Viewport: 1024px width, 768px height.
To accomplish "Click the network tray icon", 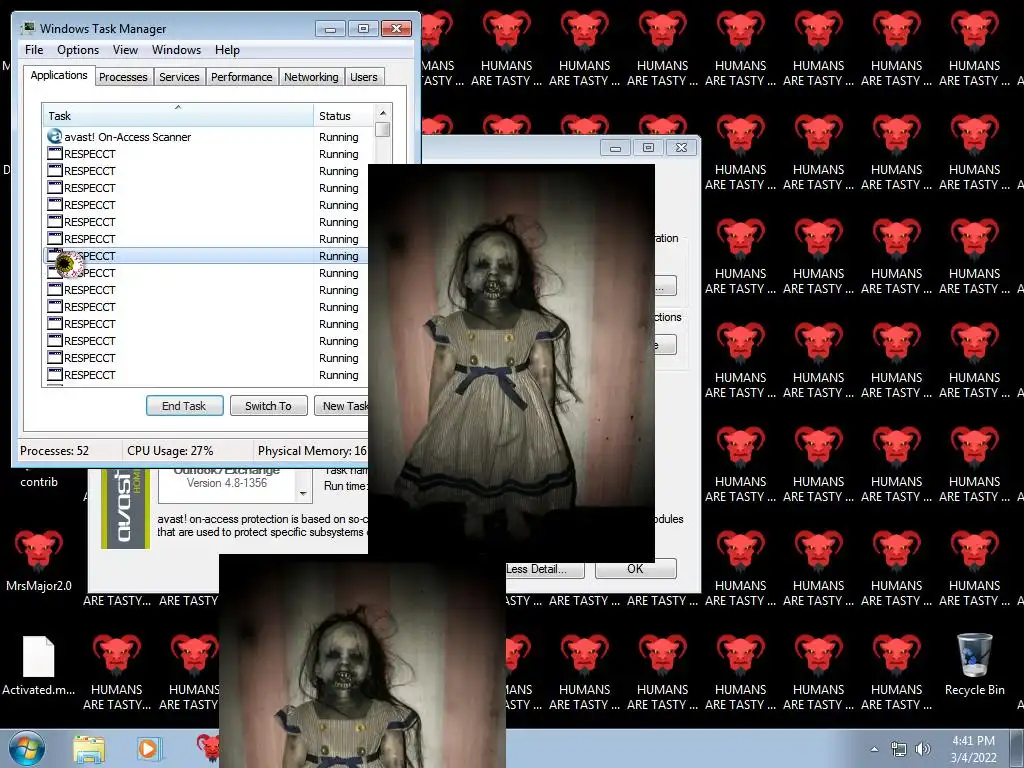I will pyautogui.click(x=899, y=750).
